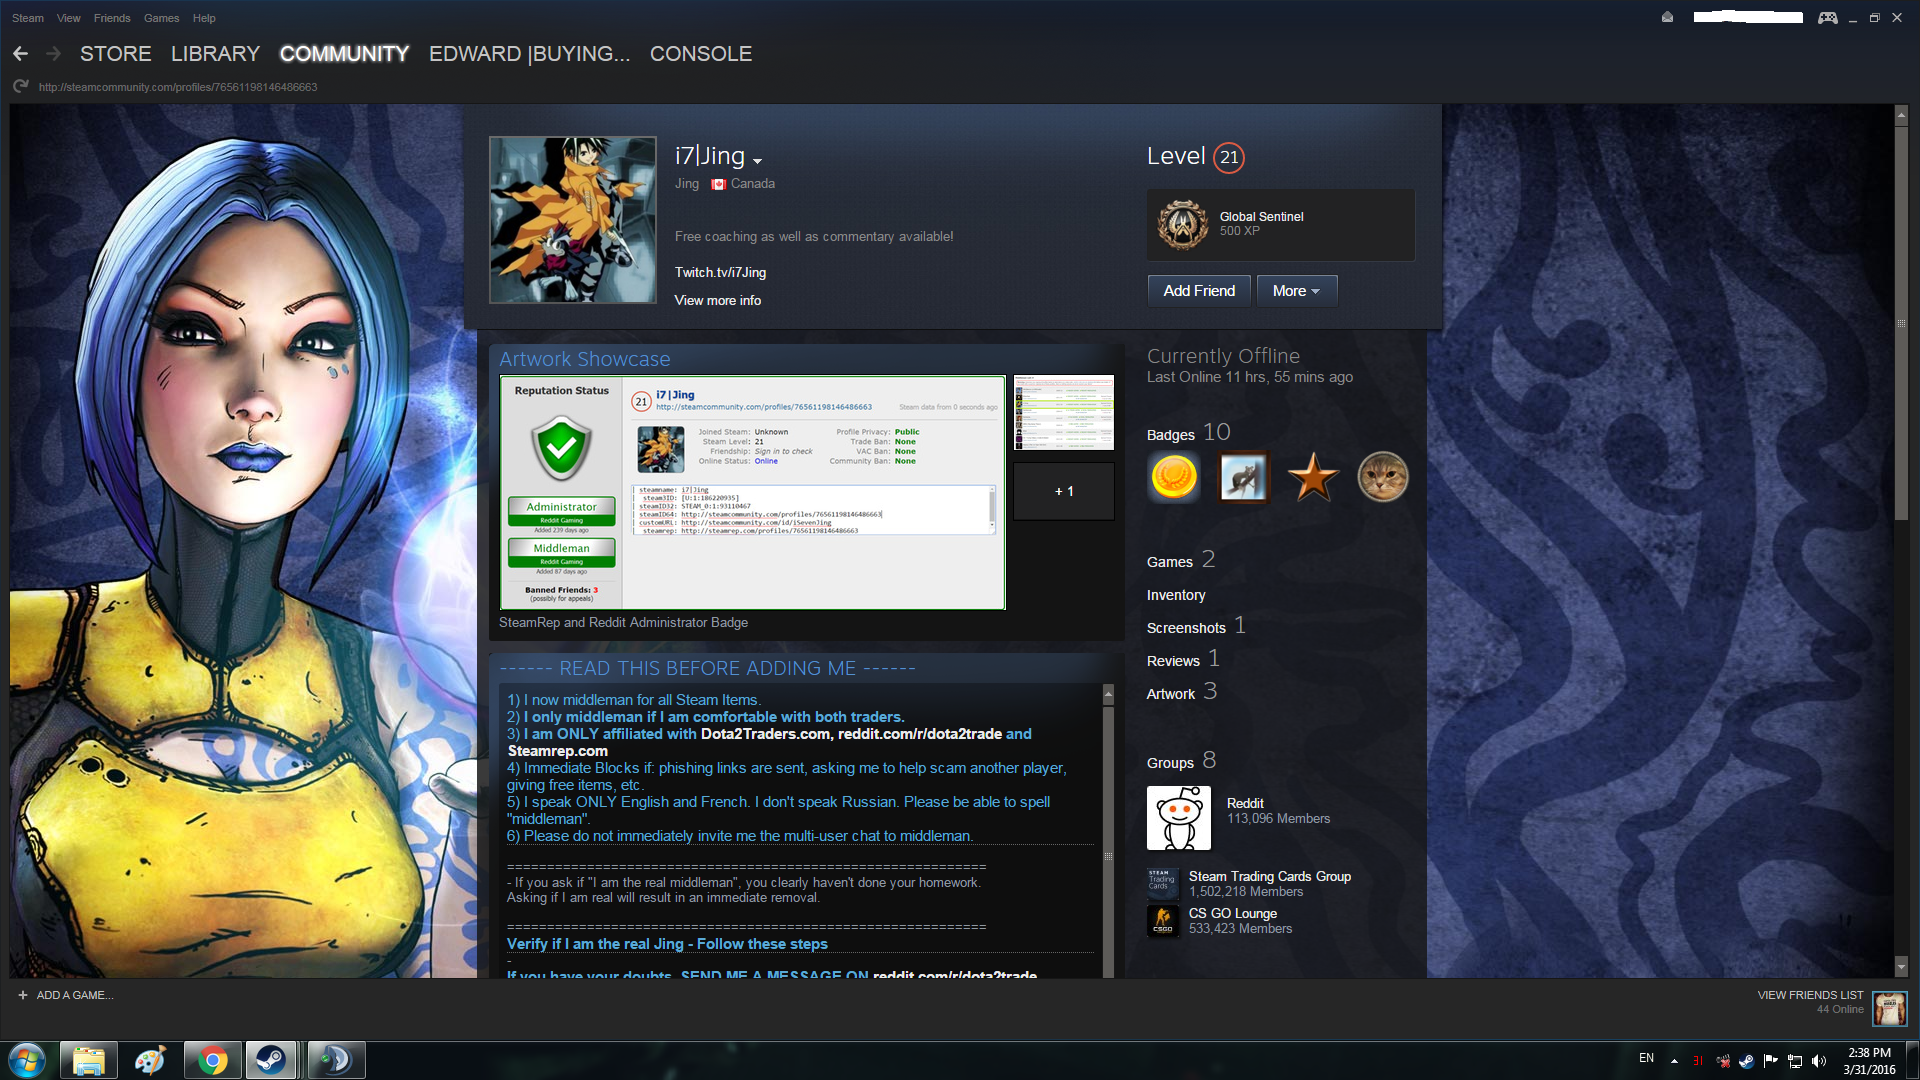Open Google Chrome from taskbar
Screen dimensions: 1920x1080
point(212,1060)
